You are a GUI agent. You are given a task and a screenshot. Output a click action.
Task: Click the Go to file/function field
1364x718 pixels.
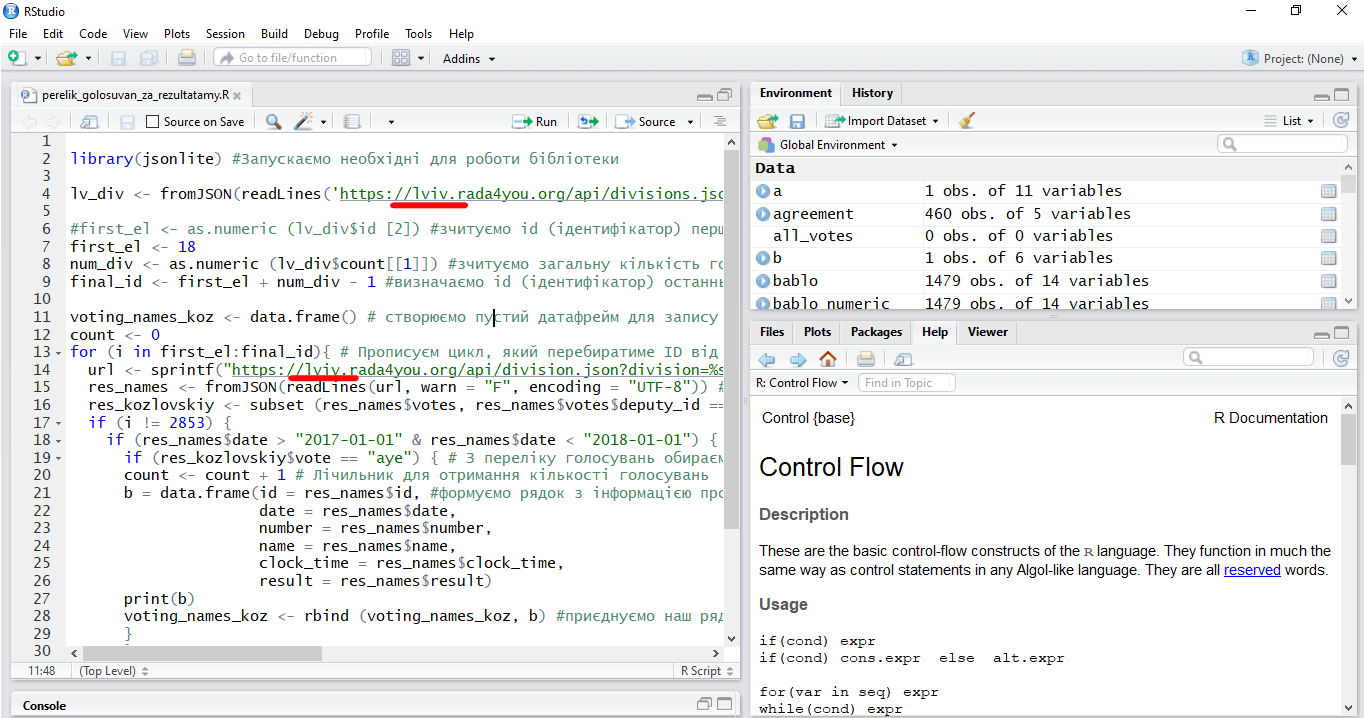coord(293,58)
